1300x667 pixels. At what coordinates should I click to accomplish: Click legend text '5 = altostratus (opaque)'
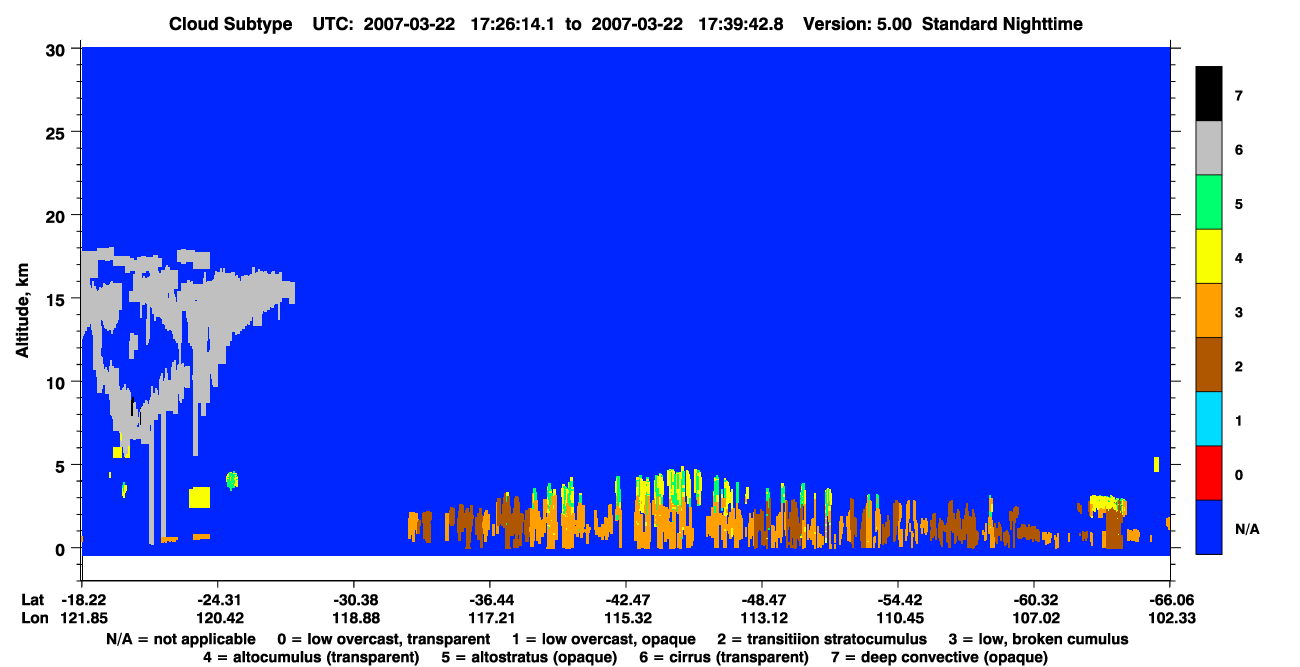pyautogui.click(x=530, y=657)
